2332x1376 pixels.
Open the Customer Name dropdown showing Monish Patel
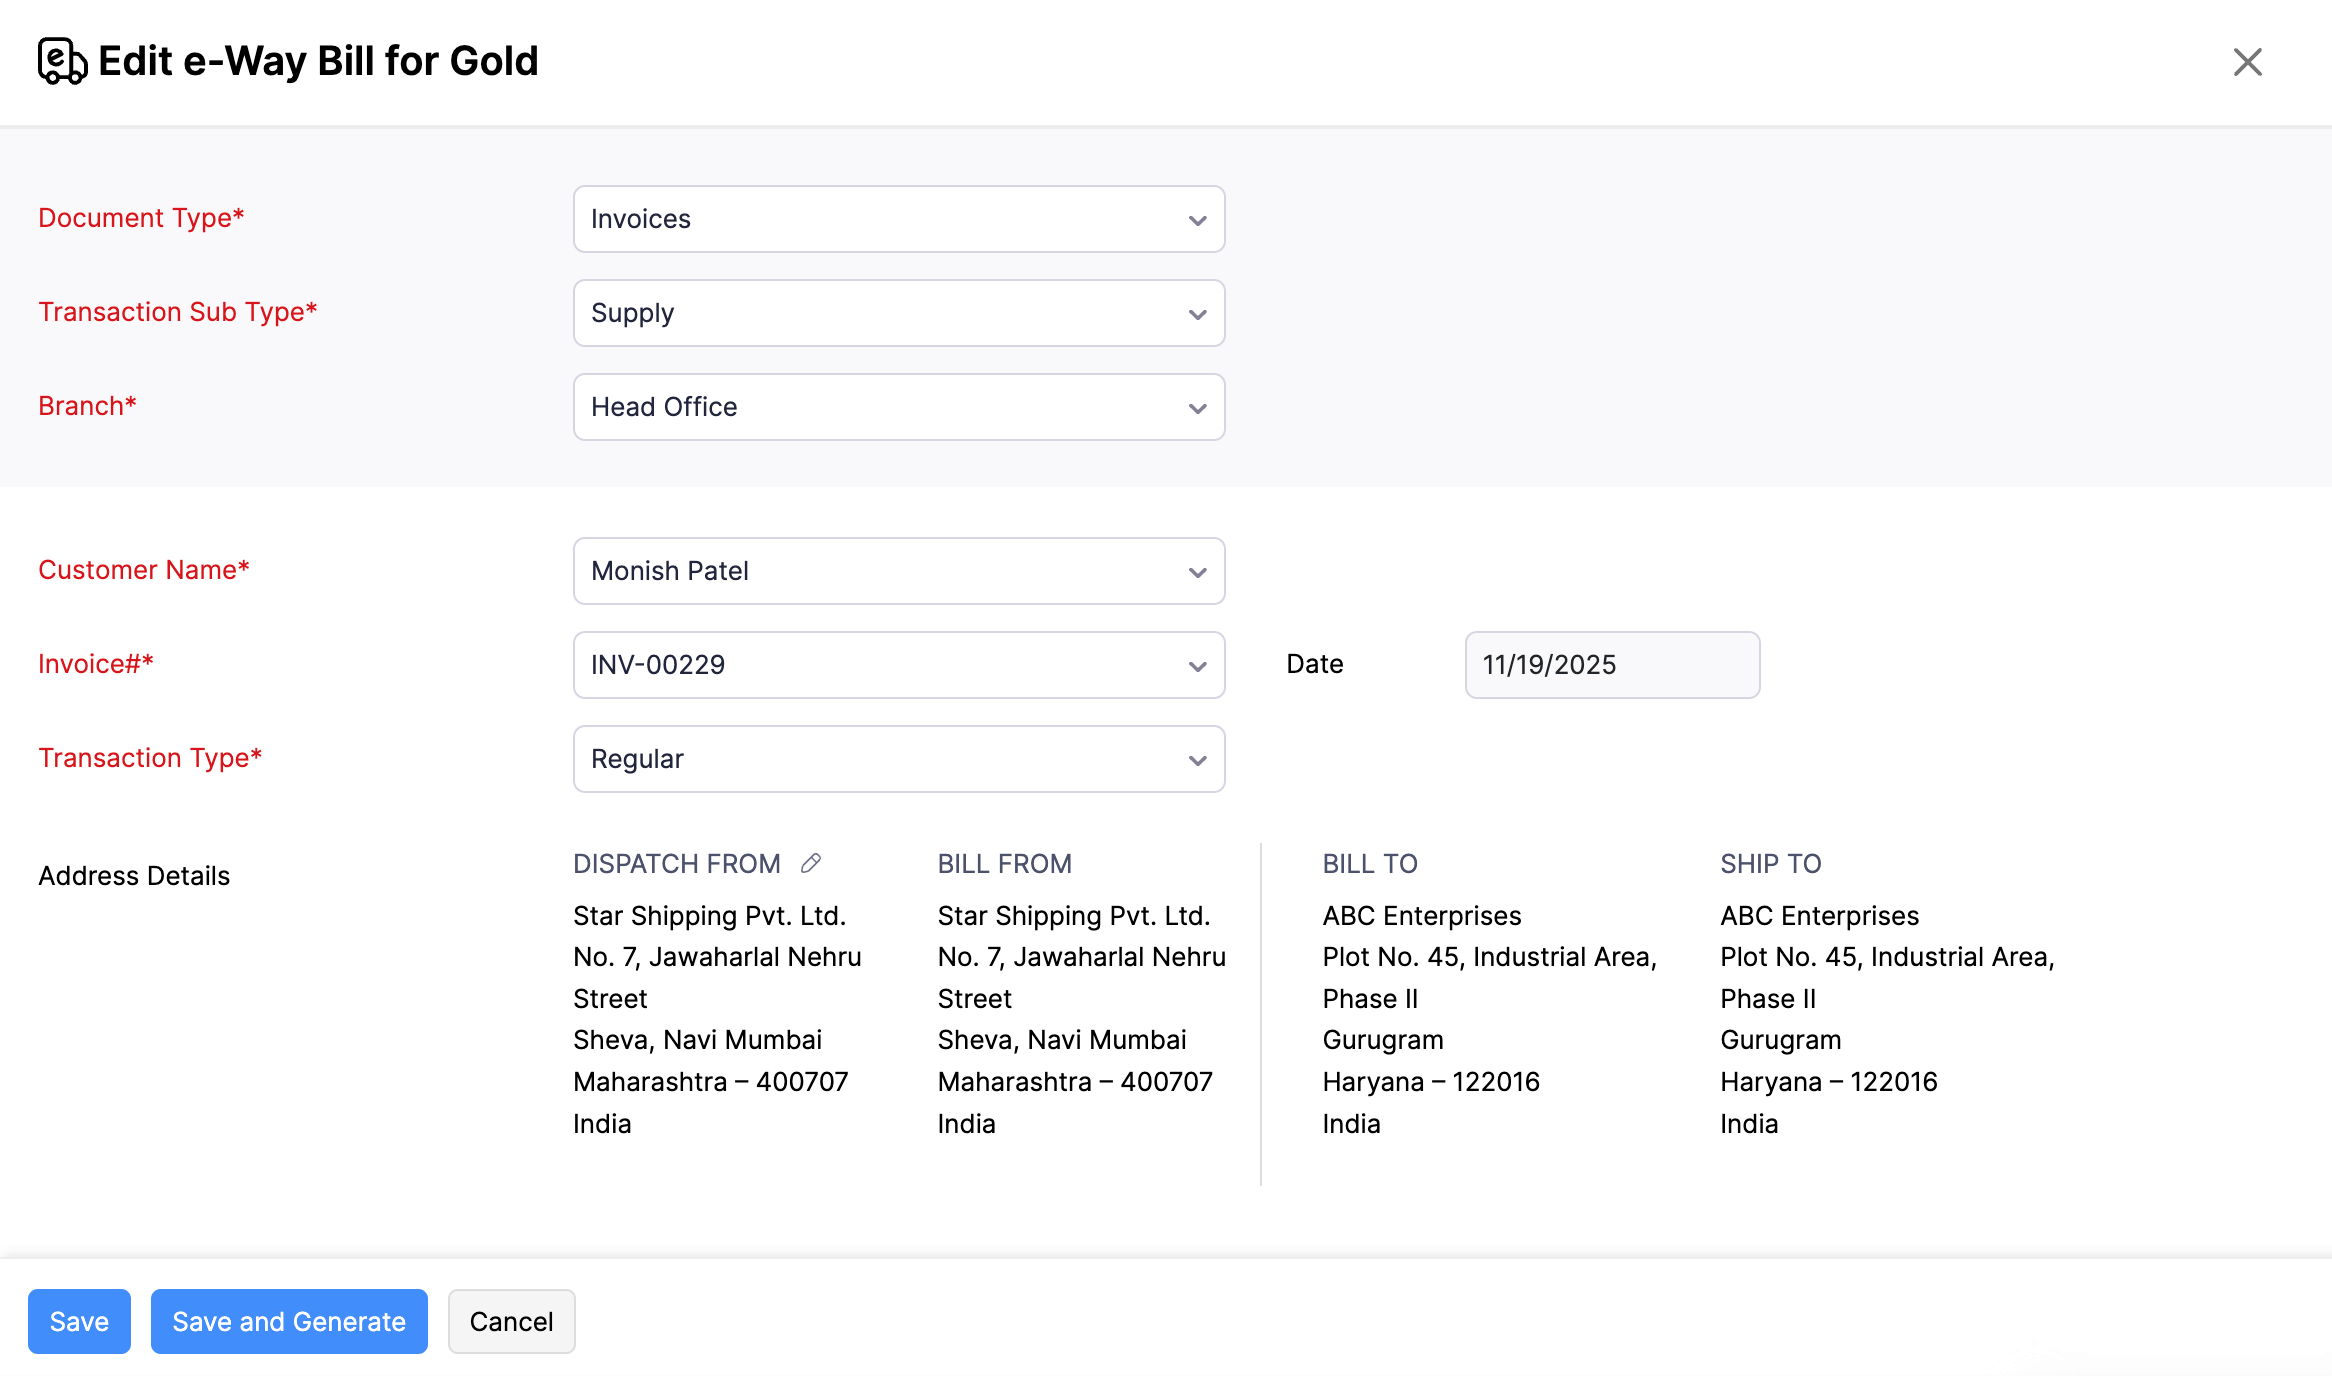click(x=898, y=571)
